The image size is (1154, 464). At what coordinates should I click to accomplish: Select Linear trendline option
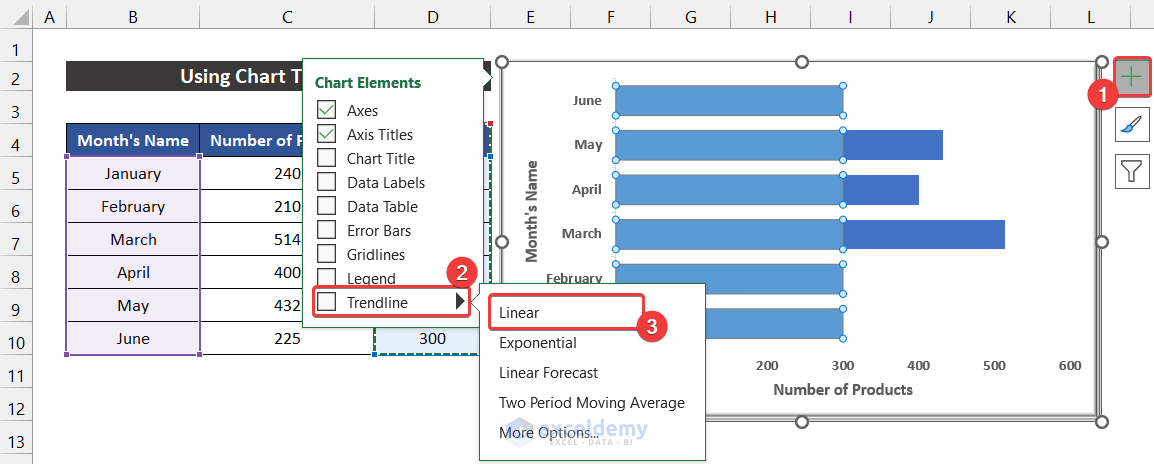(x=519, y=313)
